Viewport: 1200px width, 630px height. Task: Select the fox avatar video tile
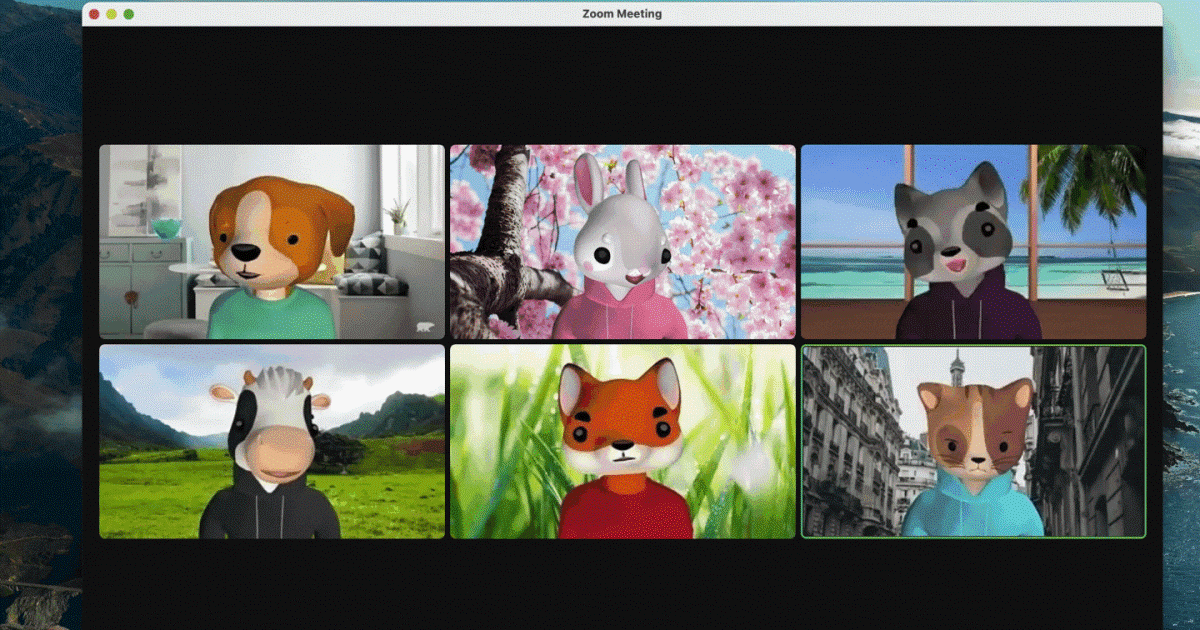pos(622,442)
